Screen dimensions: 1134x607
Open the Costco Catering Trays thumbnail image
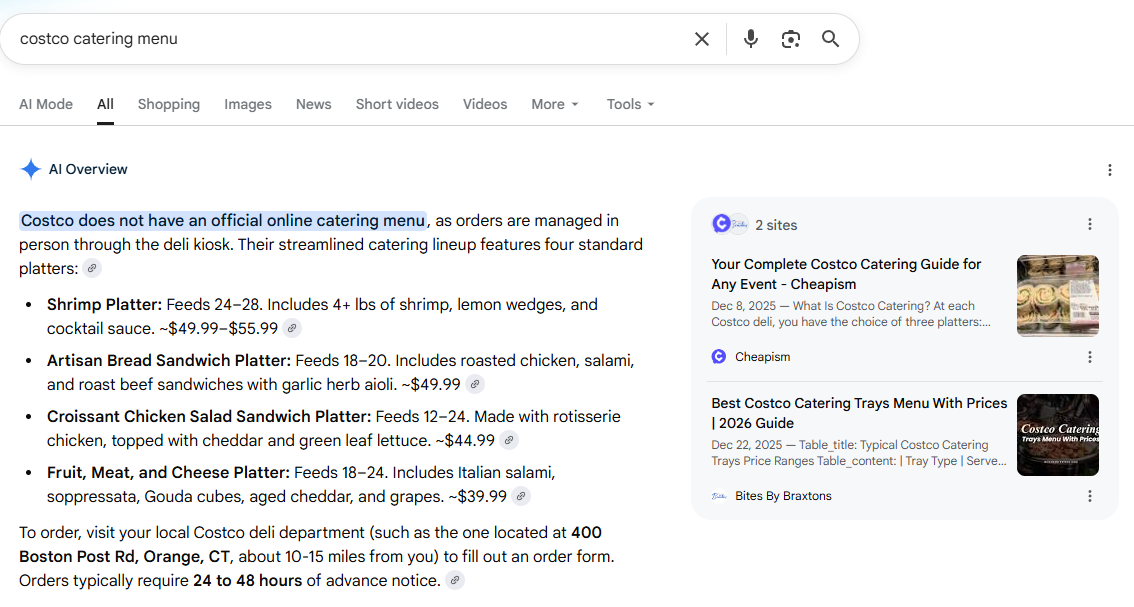[x=1057, y=435]
